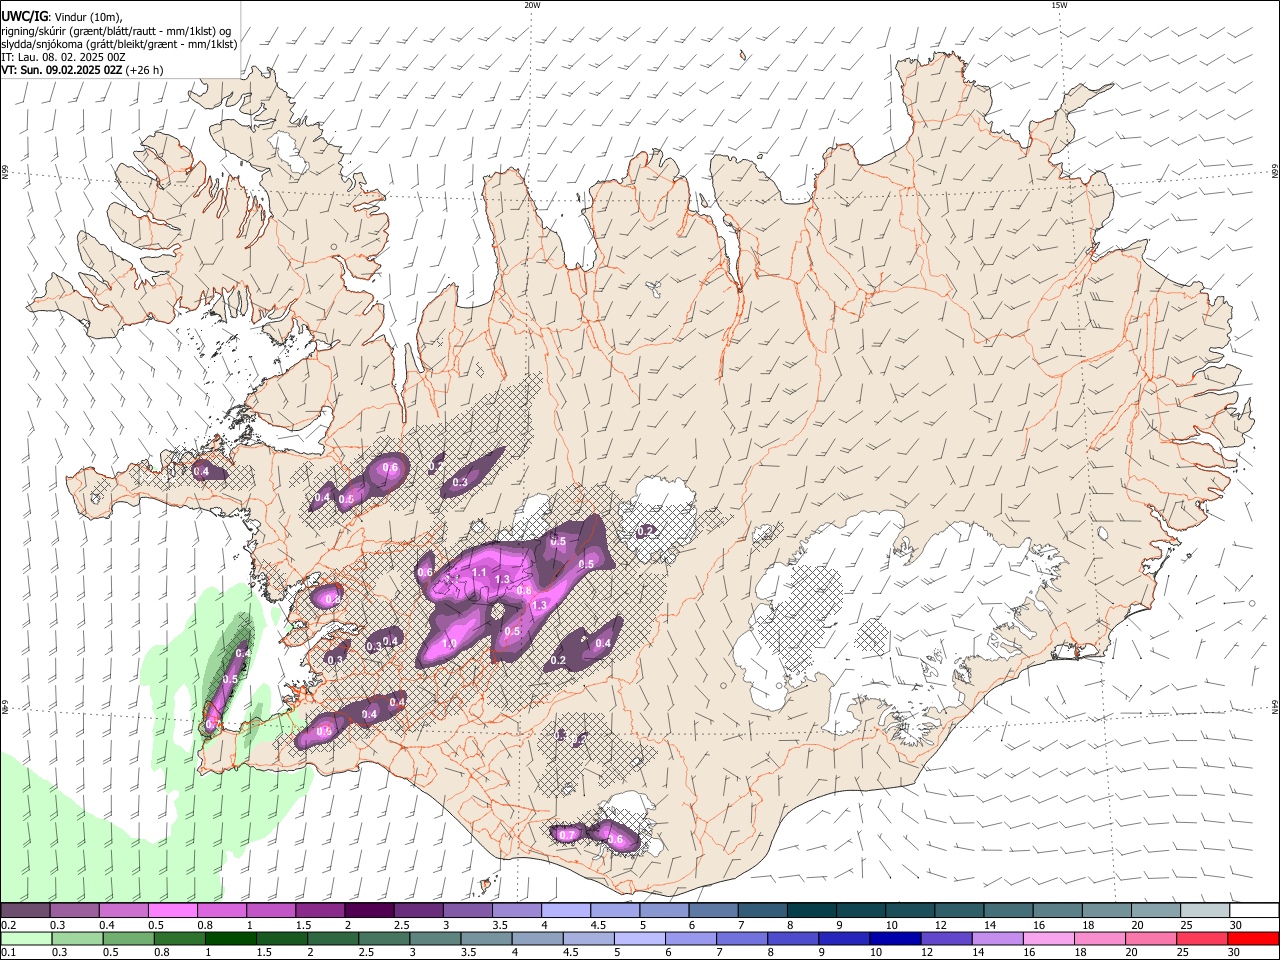Pick the lower rain scale swatch starting at 0.1
This screenshot has width=1280, height=960.
(x=26, y=938)
